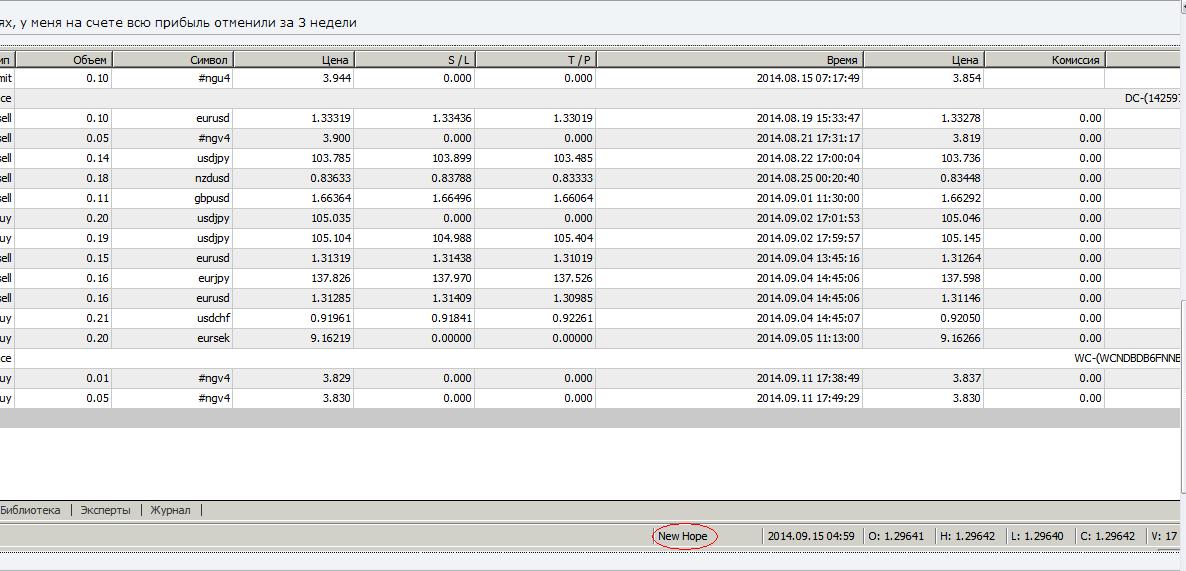Click the Комиссия column header
1186x571 pixels.
click(x=1045, y=60)
